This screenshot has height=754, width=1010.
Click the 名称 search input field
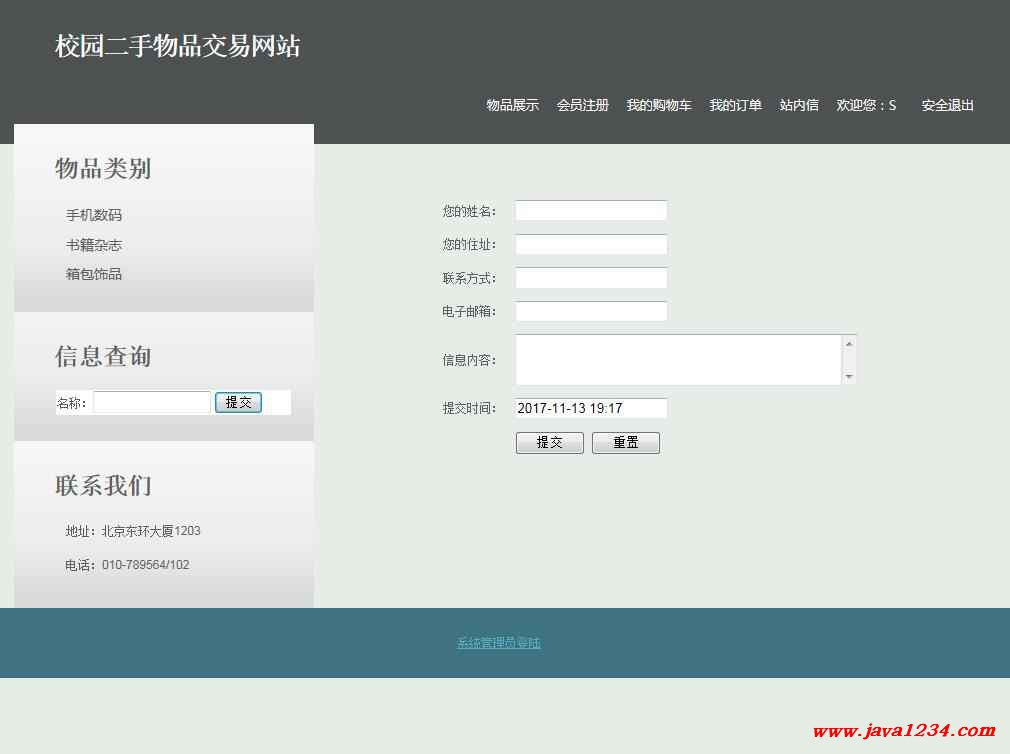(x=152, y=403)
